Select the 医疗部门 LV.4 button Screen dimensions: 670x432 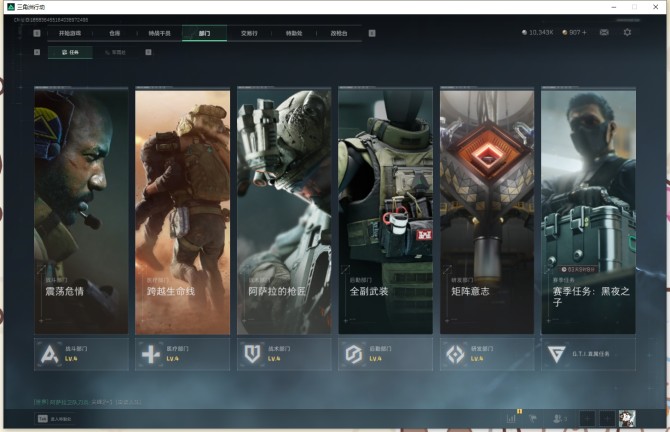point(182,354)
